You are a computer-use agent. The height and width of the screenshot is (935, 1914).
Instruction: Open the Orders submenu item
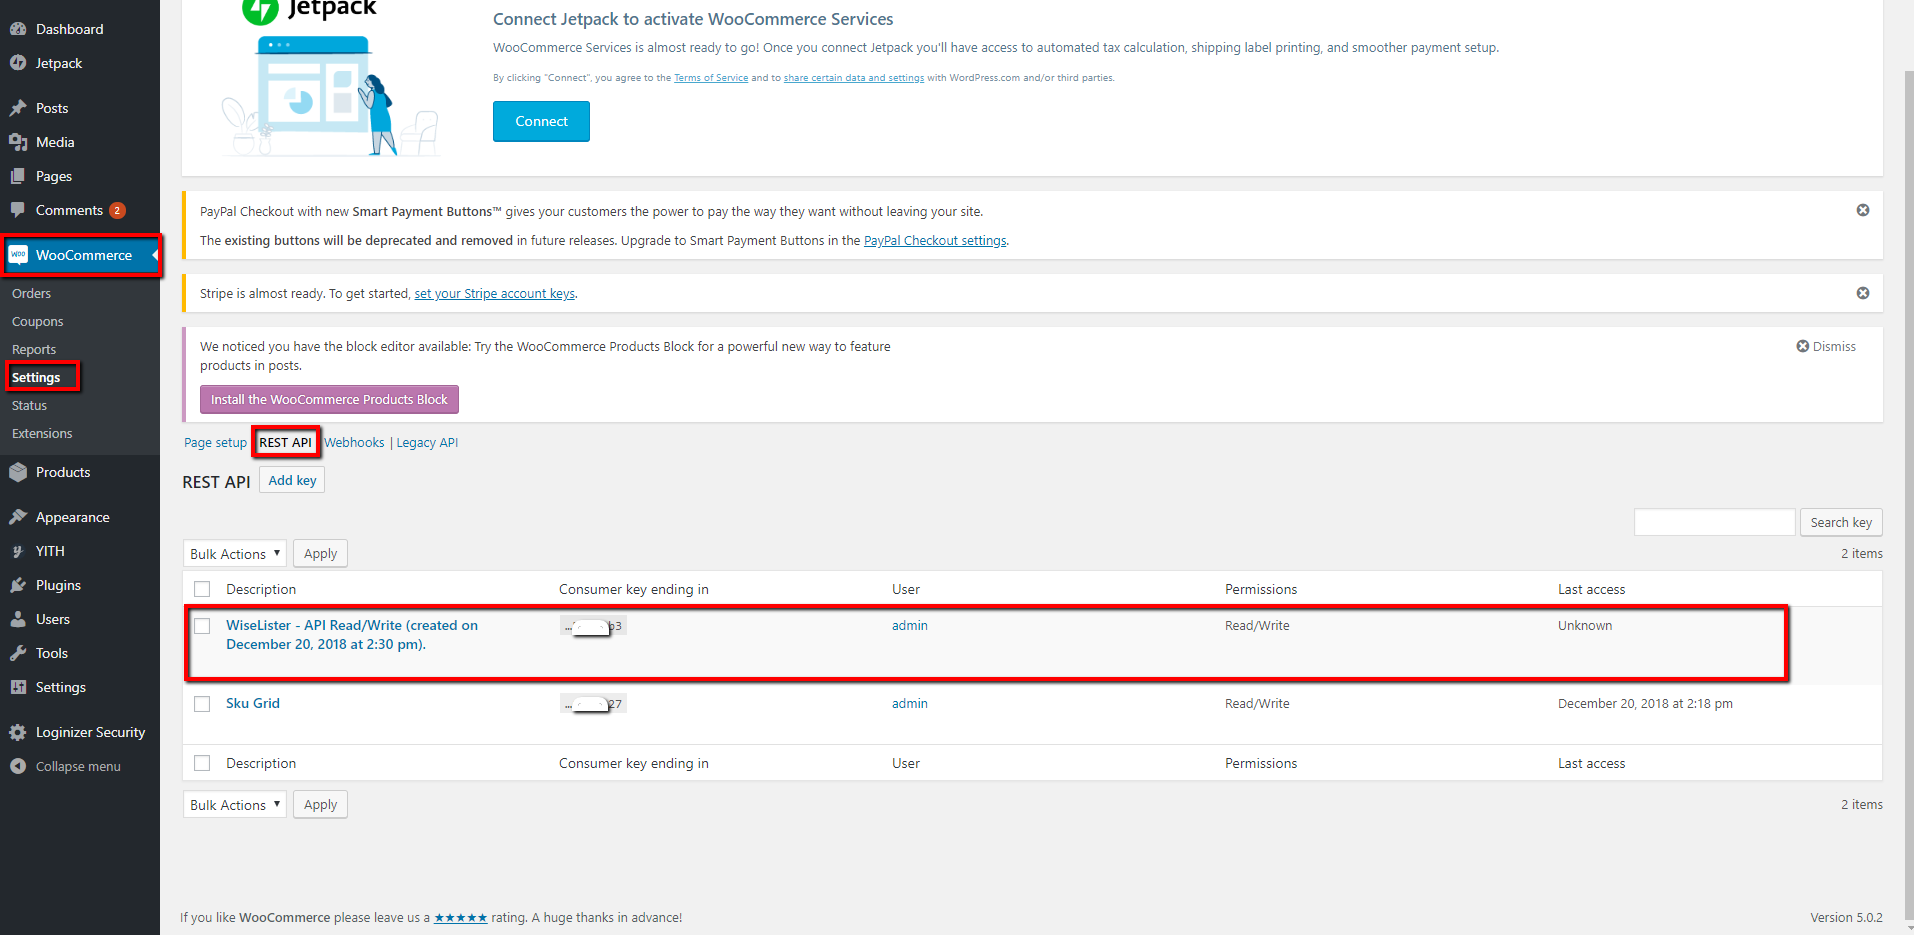point(31,293)
